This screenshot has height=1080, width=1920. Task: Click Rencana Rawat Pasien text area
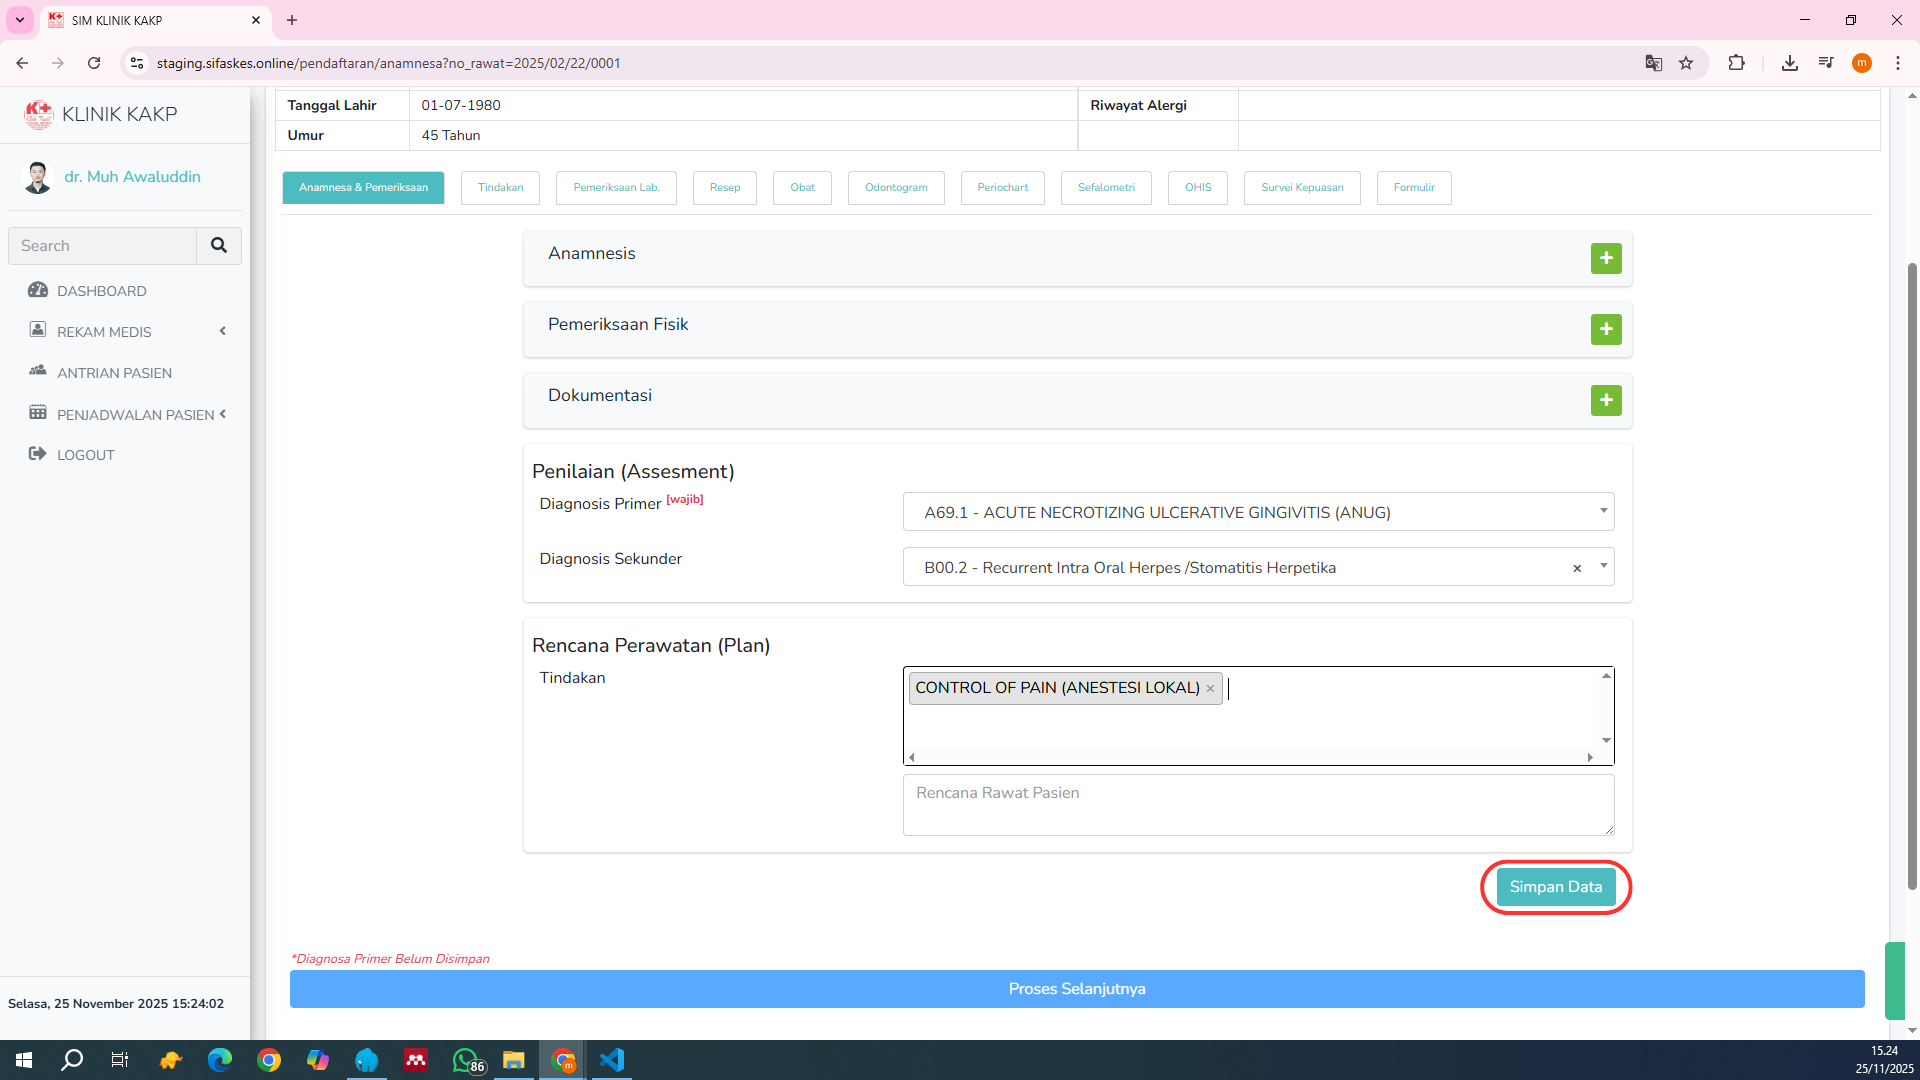tap(1257, 804)
